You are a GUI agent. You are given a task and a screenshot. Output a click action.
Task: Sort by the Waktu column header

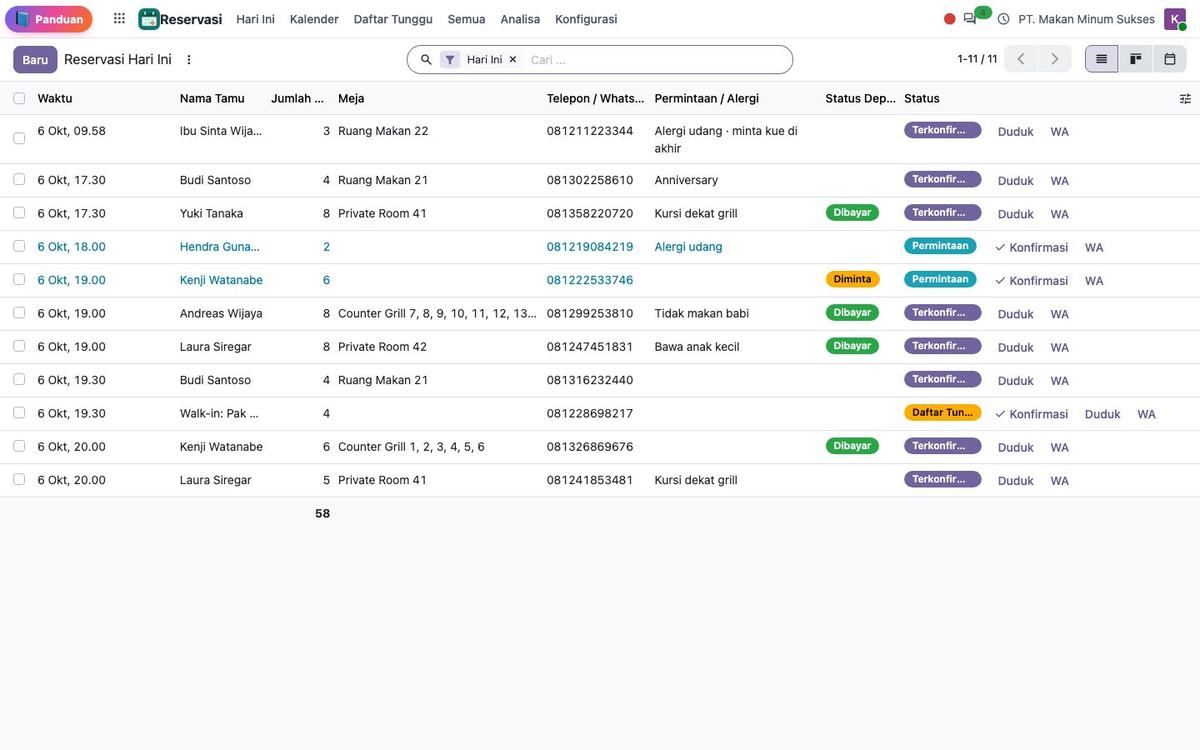(x=55, y=98)
